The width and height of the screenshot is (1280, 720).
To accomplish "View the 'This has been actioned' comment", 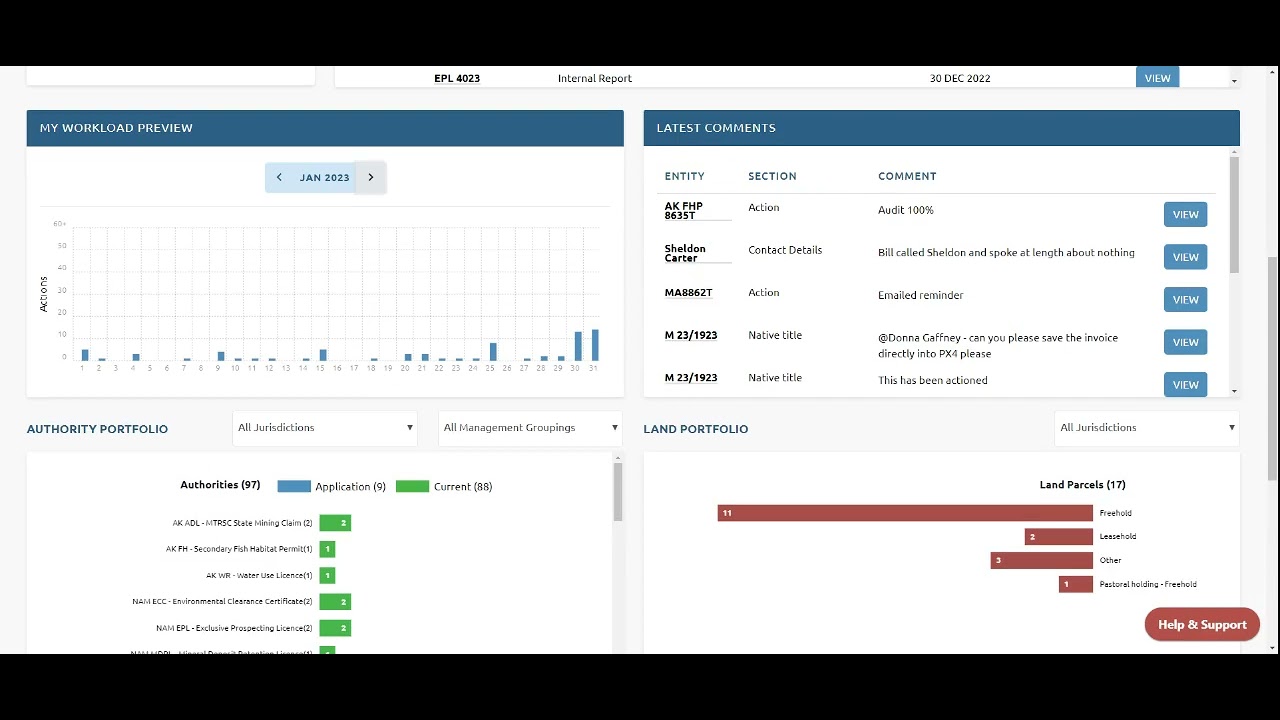I will [x=1185, y=385].
